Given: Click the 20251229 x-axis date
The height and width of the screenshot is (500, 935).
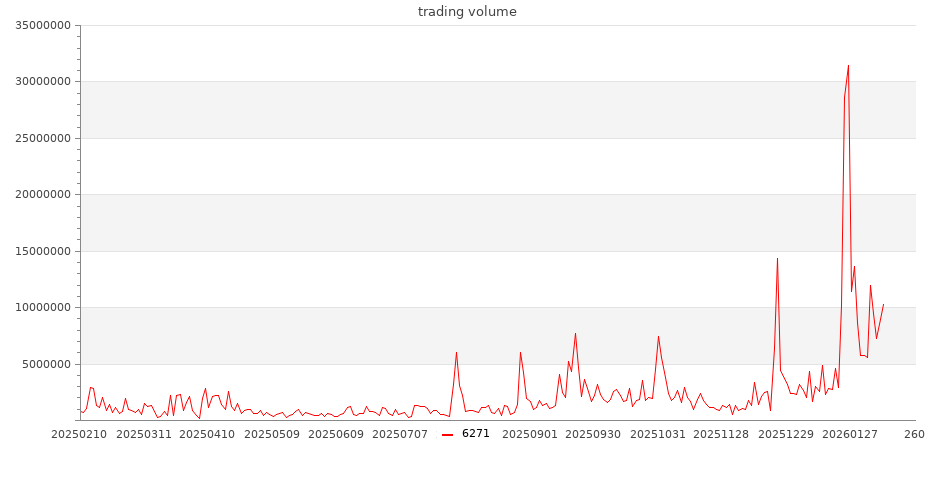Looking at the screenshot, I should coord(786,434).
